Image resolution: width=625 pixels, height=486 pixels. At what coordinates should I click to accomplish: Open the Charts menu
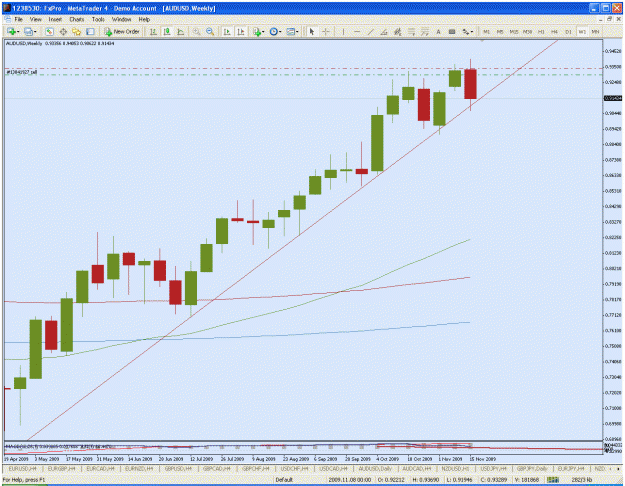(x=77, y=19)
